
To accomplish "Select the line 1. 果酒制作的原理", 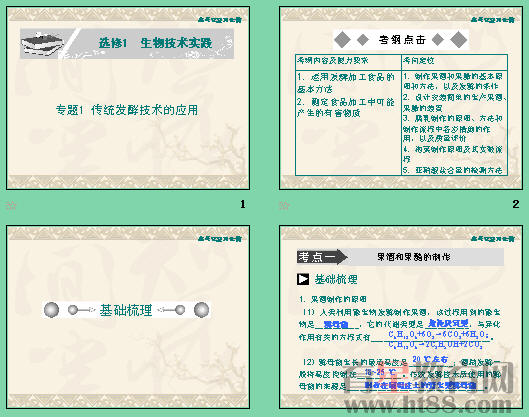I will pos(333,299).
